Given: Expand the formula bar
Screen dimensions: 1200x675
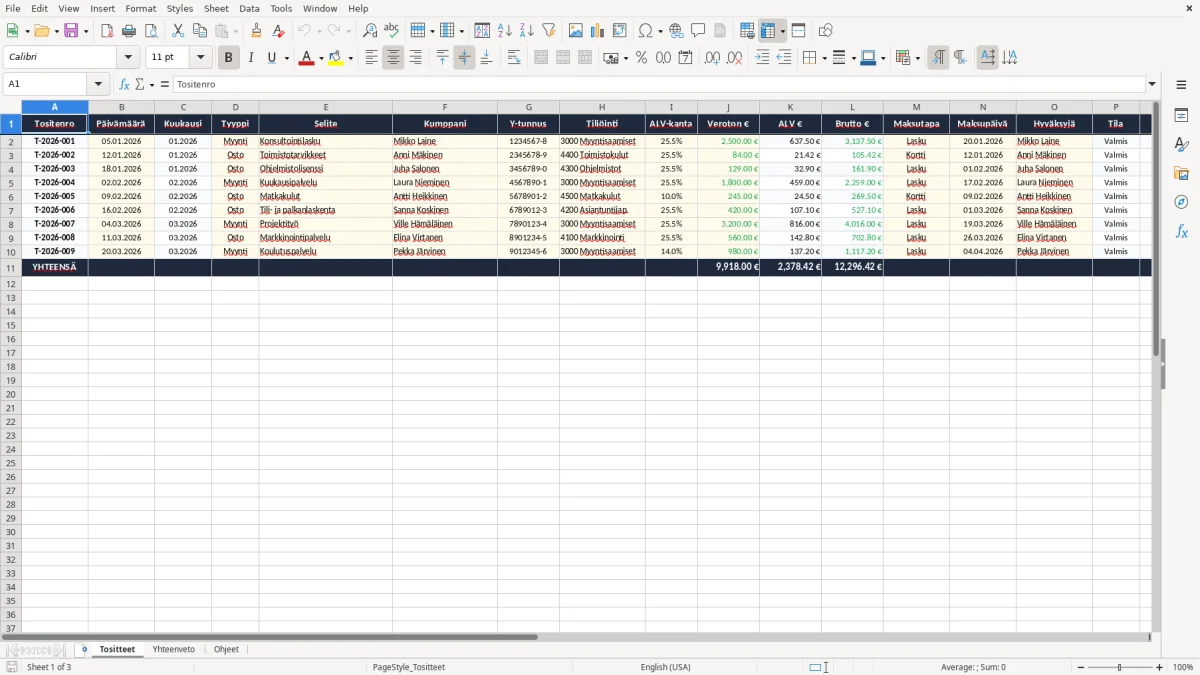Looking at the screenshot, I should (1152, 84).
